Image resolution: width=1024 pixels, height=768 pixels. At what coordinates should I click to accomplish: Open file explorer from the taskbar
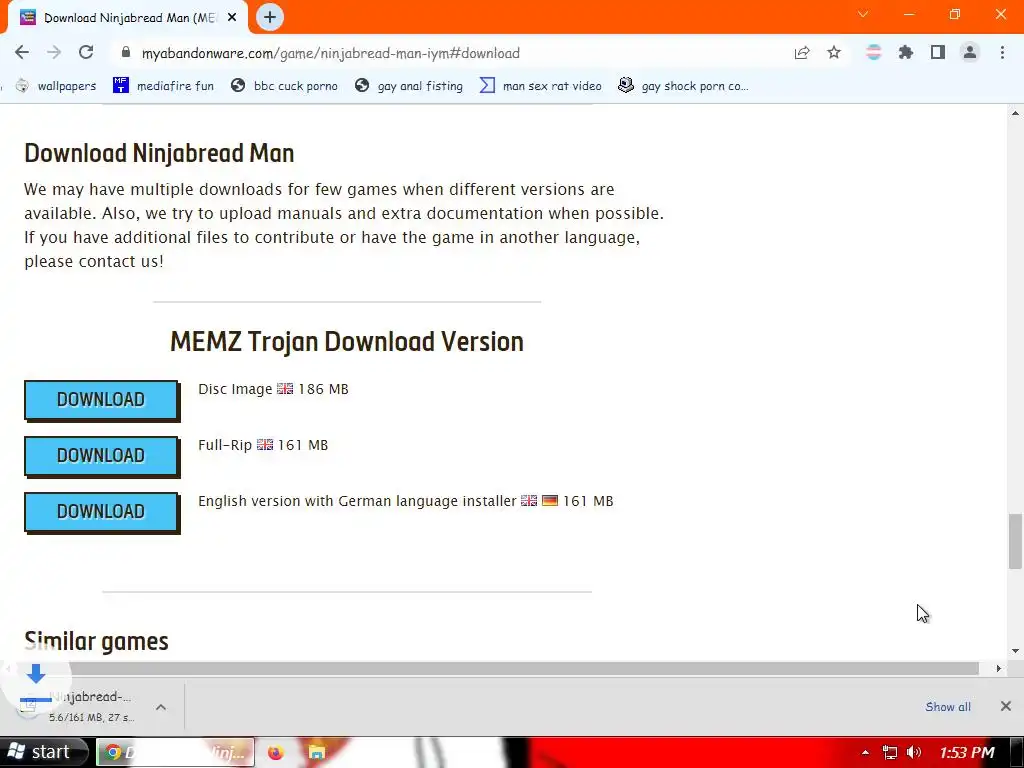coord(317,753)
